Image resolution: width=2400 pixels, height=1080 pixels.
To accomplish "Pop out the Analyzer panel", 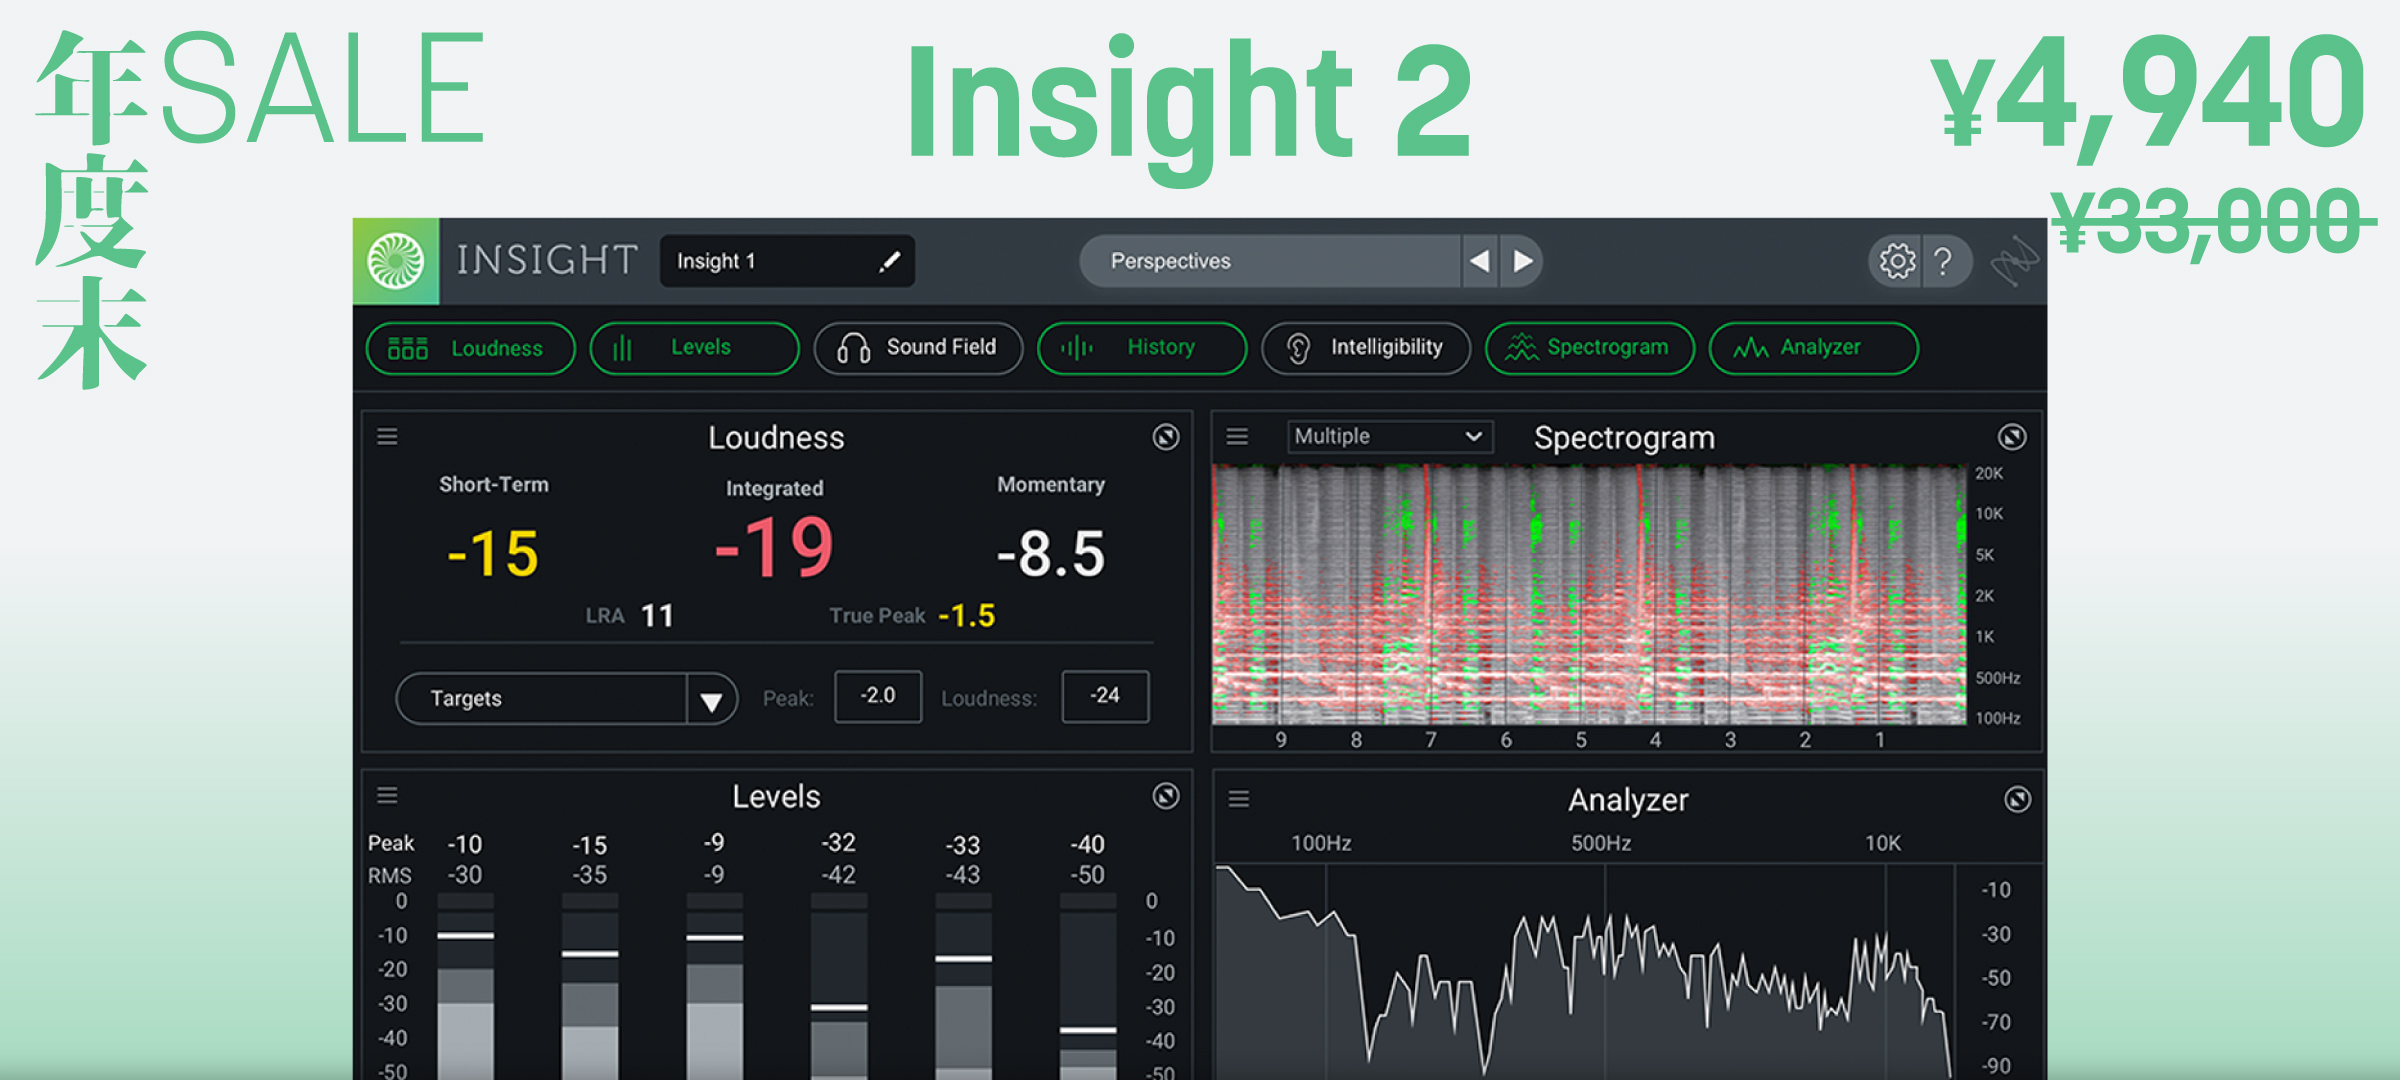I will (x=2017, y=799).
